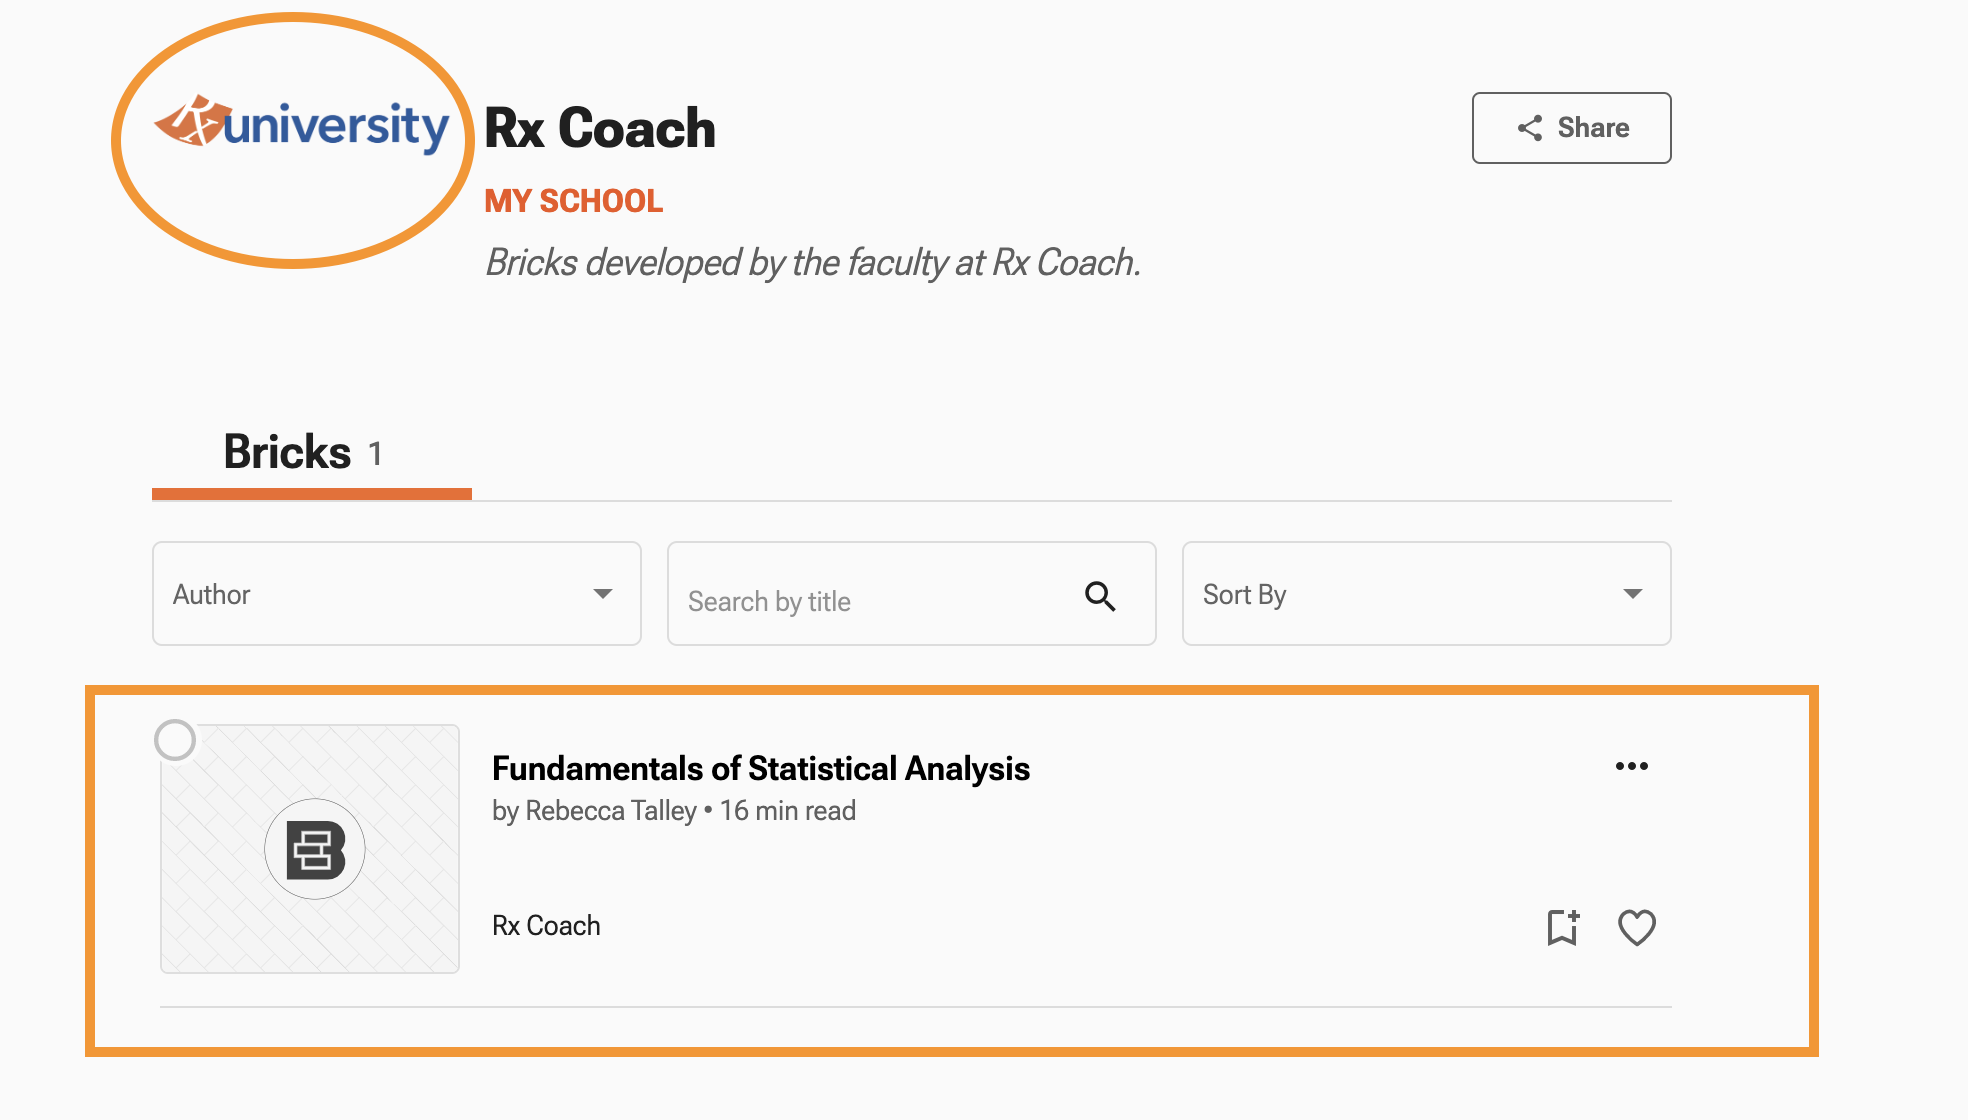
Task: Open the Sort By combo box
Action: click(x=1400, y=594)
